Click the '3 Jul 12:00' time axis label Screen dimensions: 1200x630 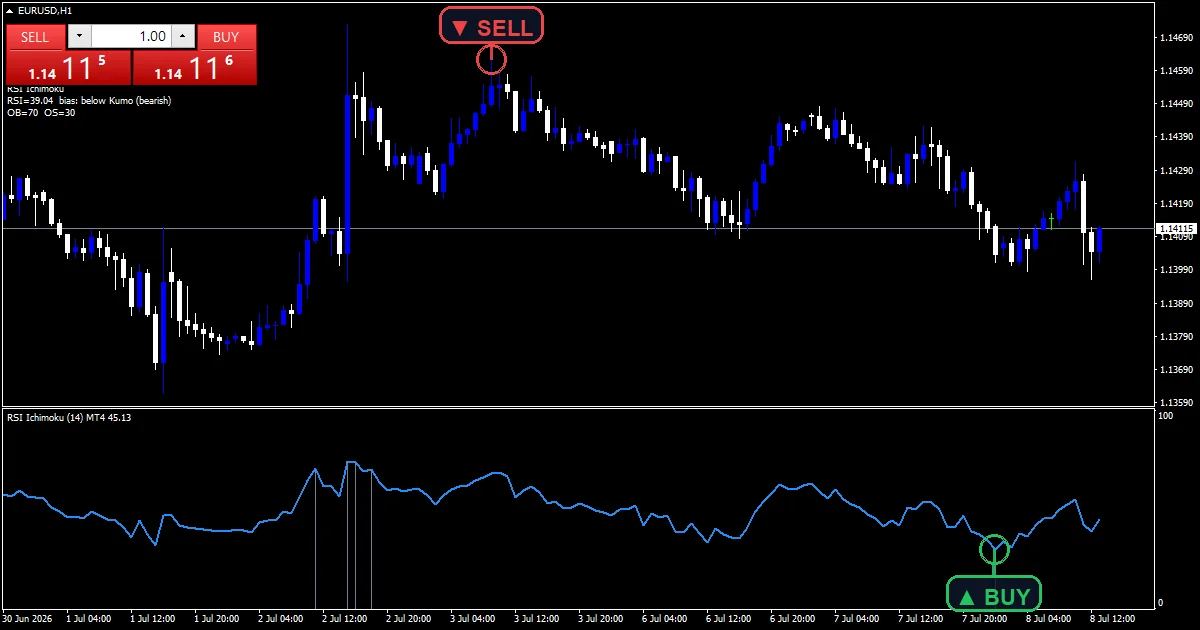pyautogui.click(x=539, y=619)
